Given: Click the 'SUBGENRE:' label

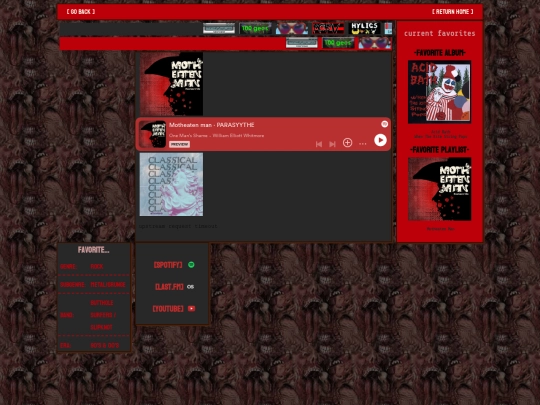Looking at the screenshot, I should tap(72, 285).
